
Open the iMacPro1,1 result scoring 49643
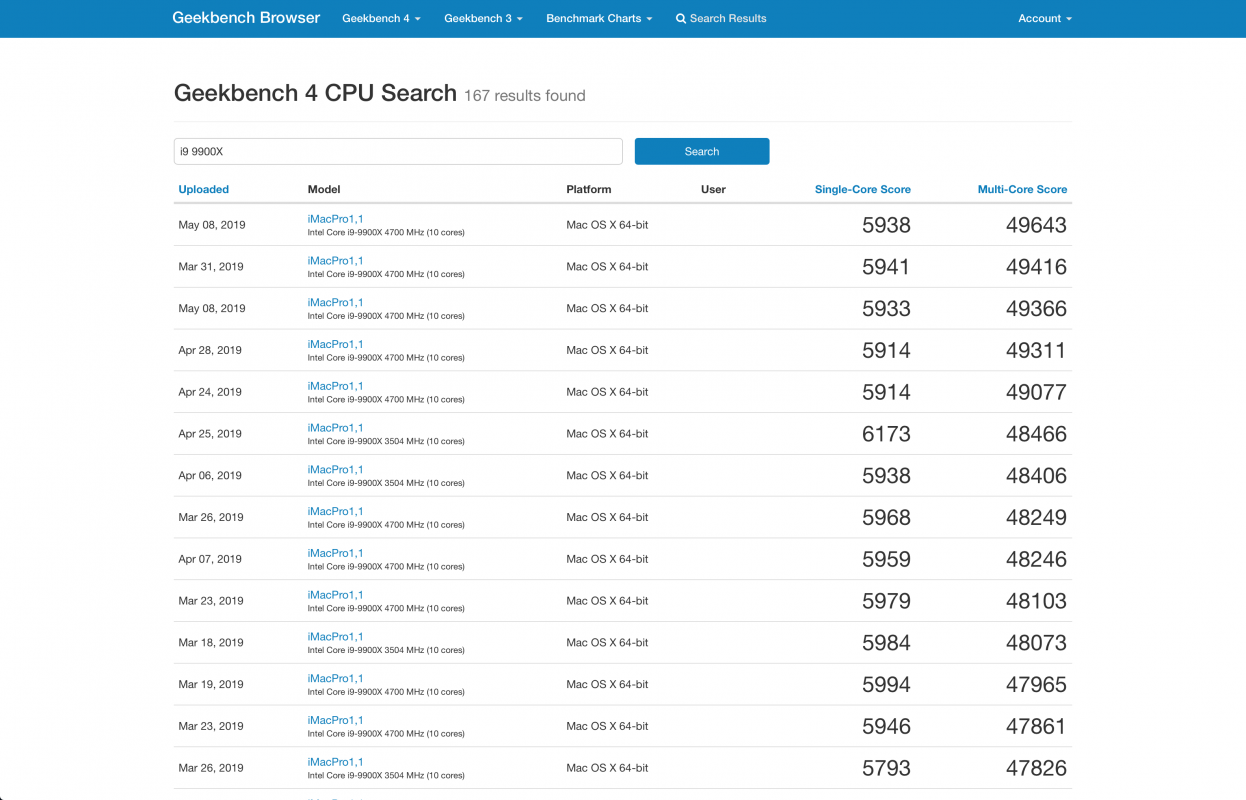[x=335, y=219]
